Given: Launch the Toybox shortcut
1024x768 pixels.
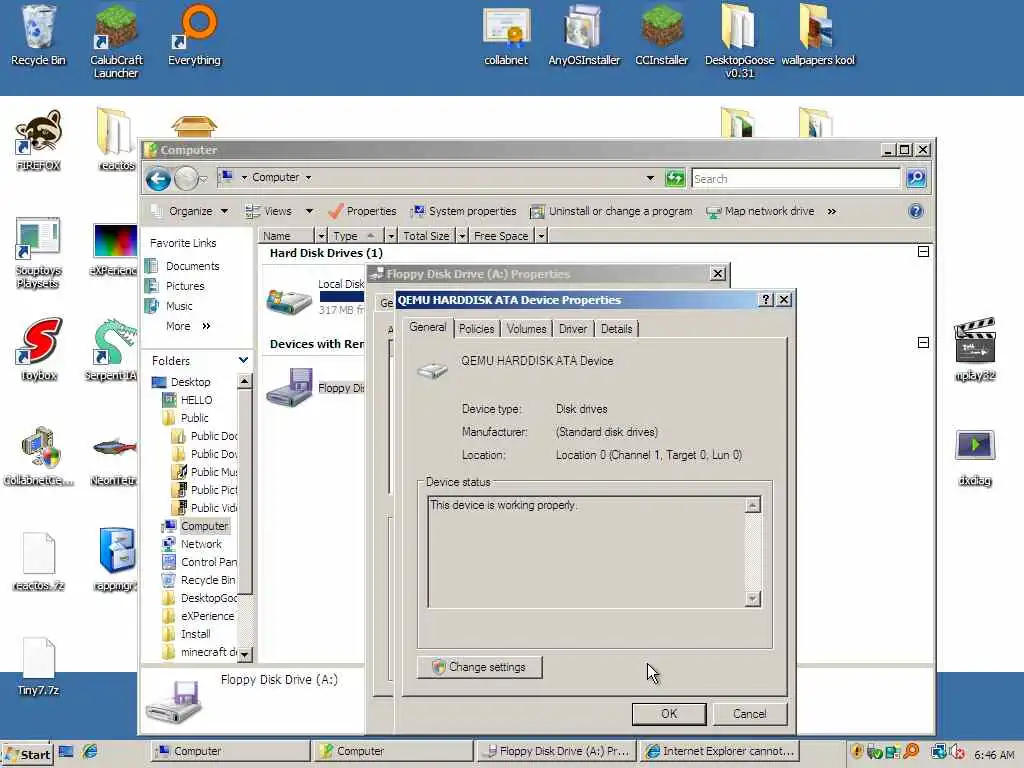Looking at the screenshot, I should click(39, 349).
